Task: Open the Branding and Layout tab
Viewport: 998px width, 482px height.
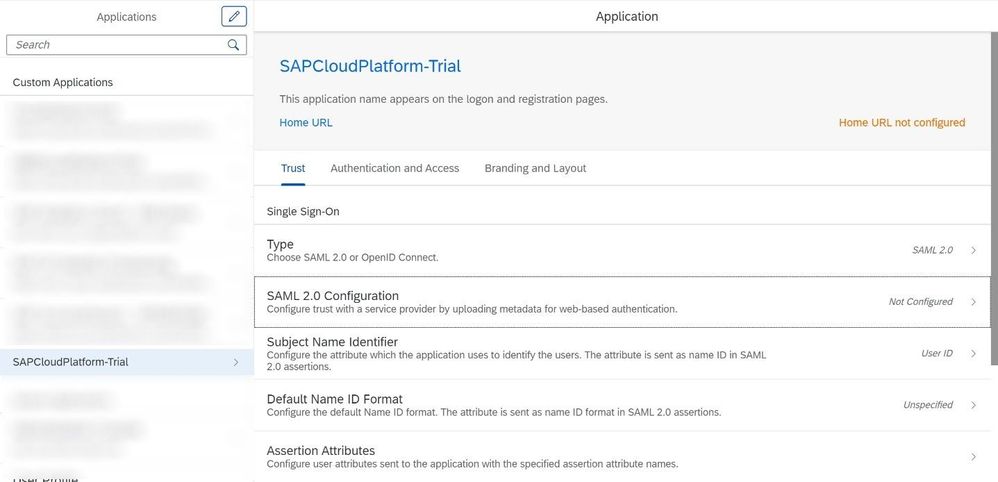Action: (x=535, y=168)
